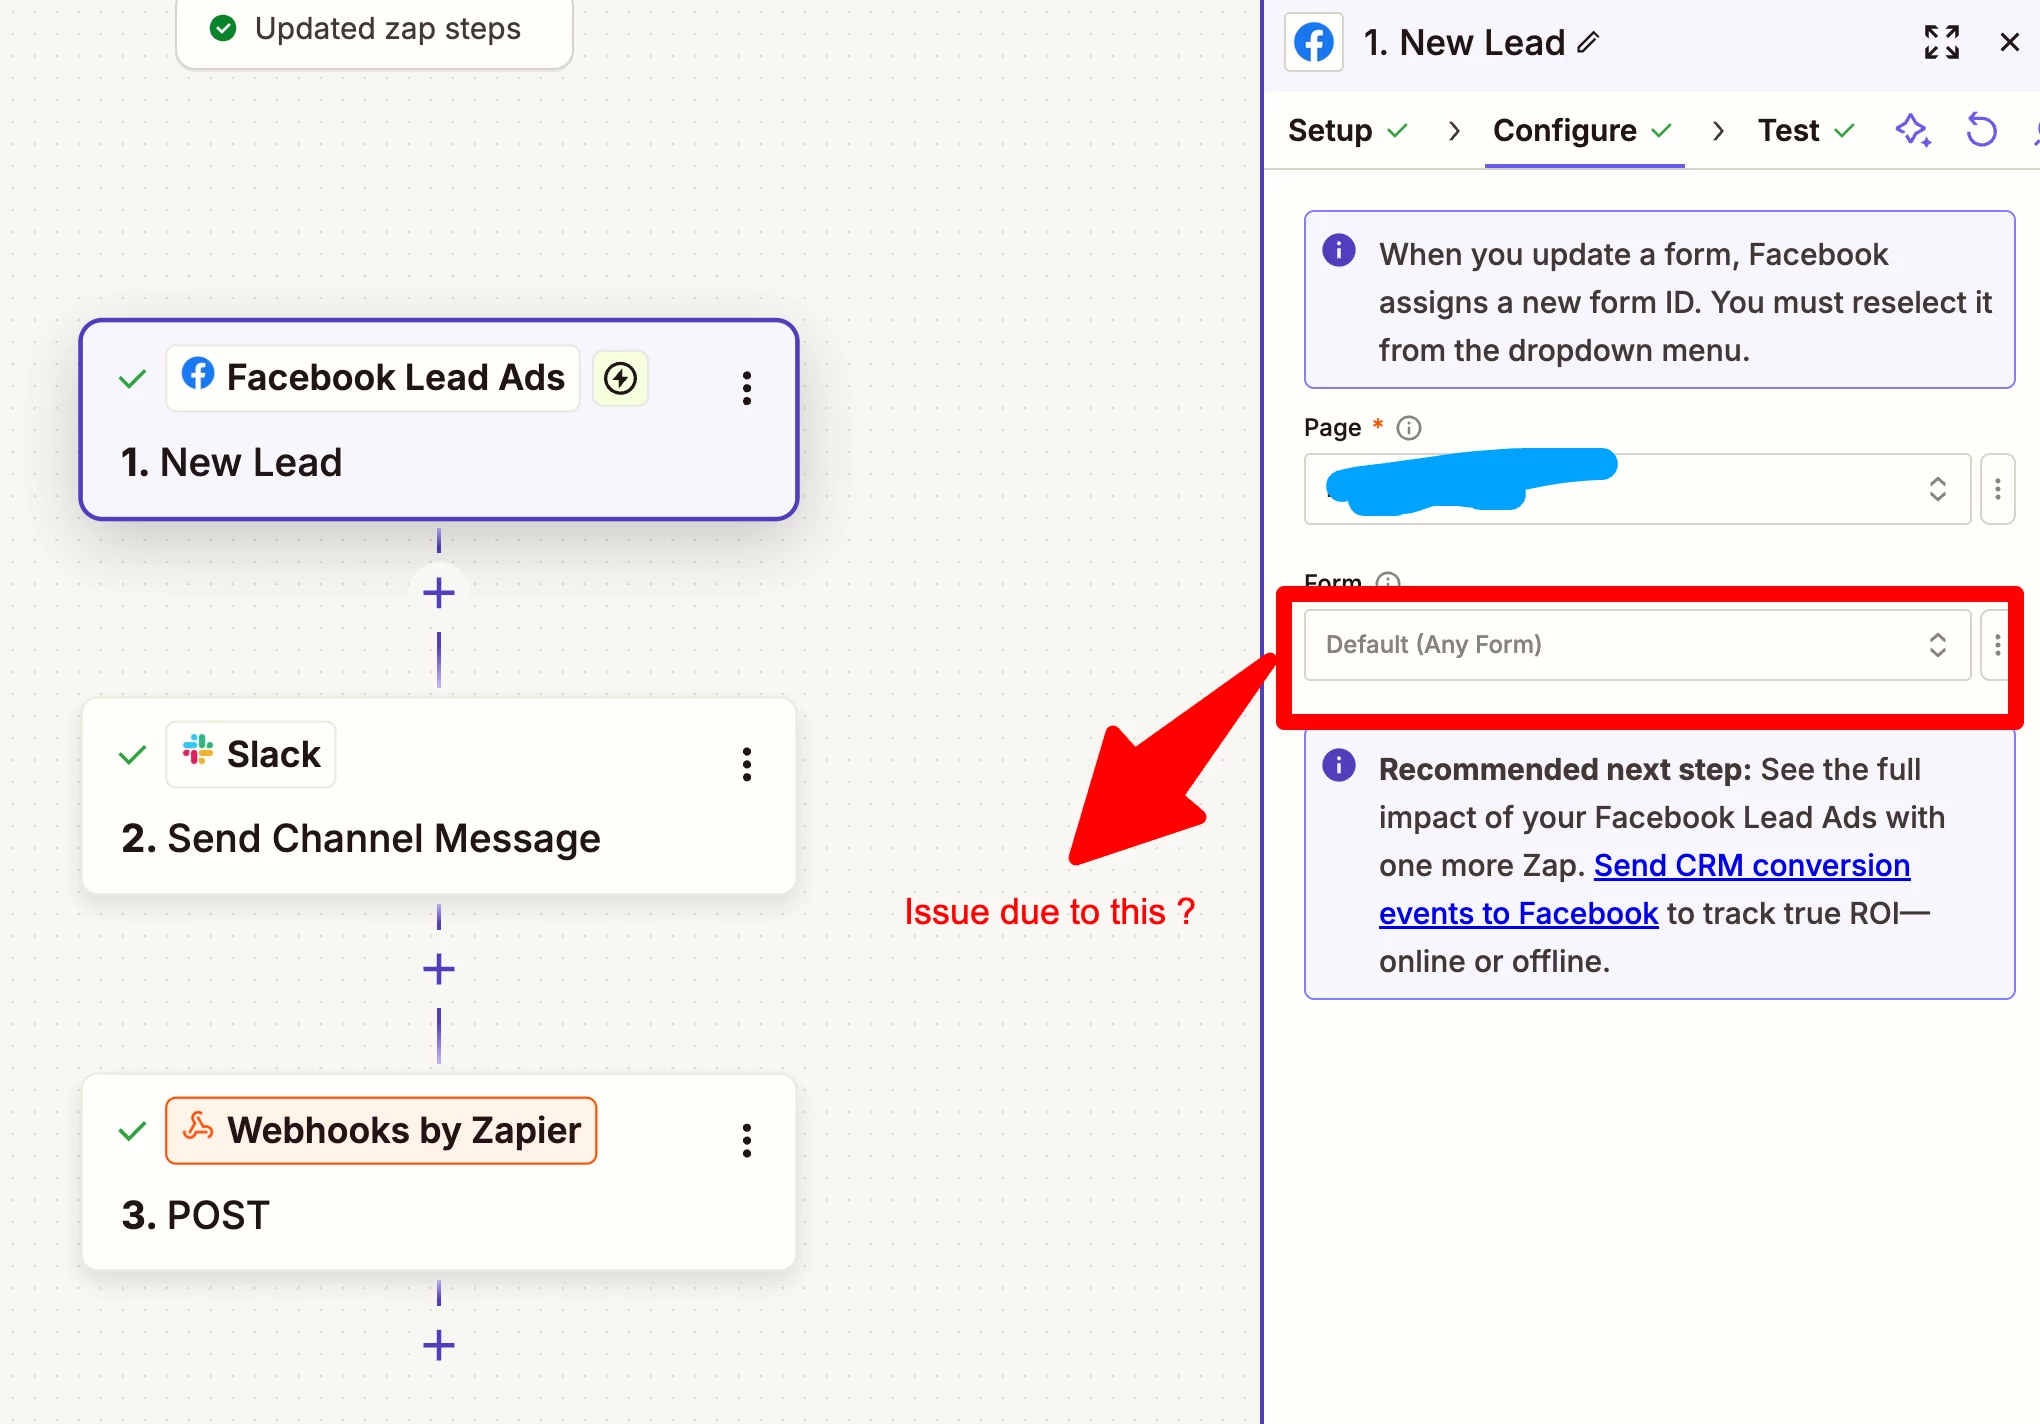2040x1424 pixels.
Task: Click the instant trigger lightning badge
Action: click(x=620, y=378)
